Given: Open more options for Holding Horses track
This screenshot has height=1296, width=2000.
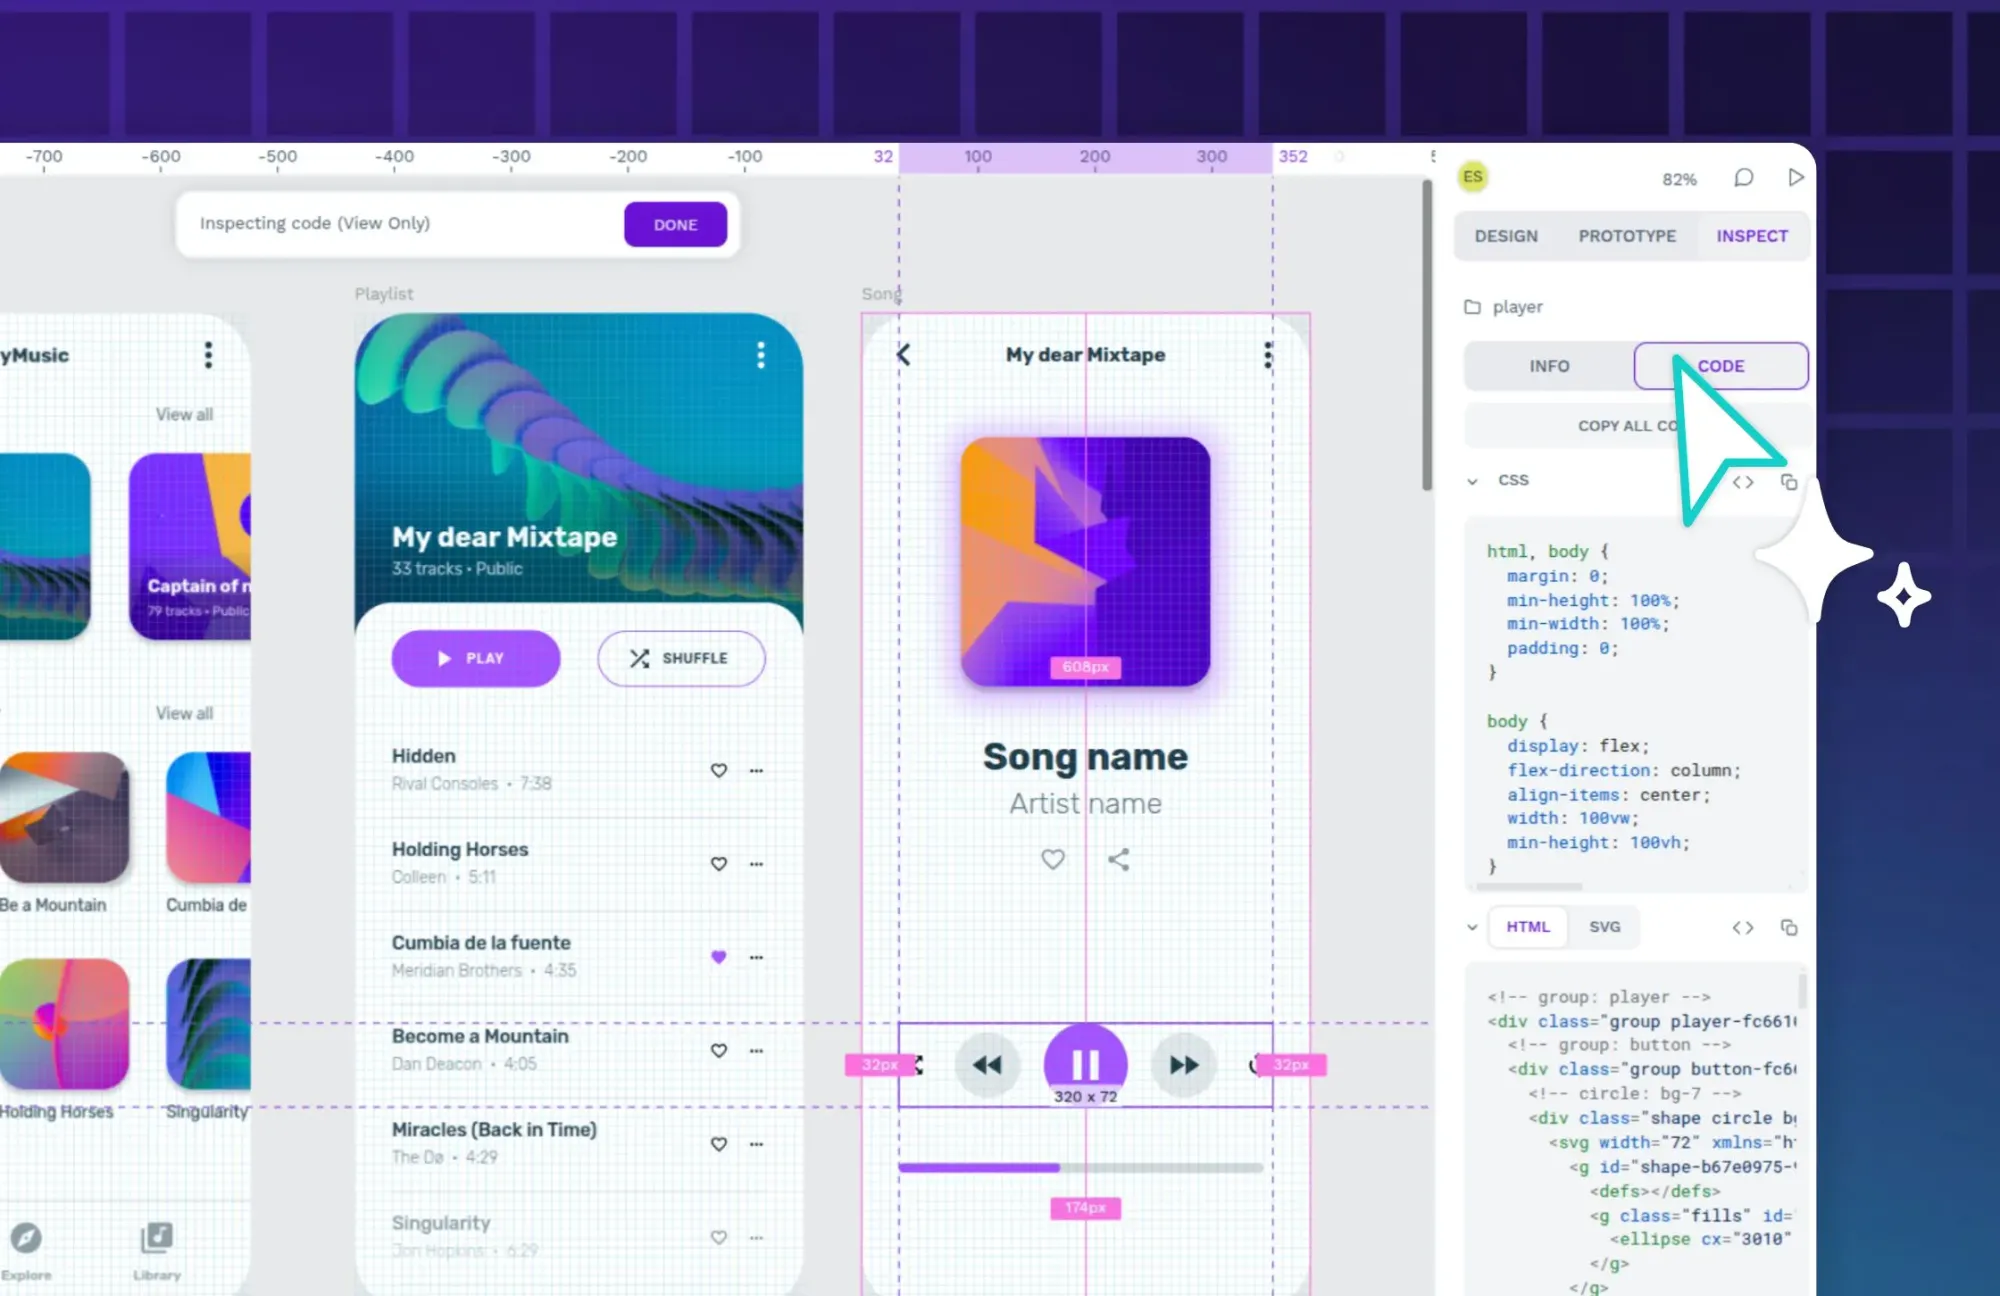Looking at the screenshot, I should pyautogui.click(x=756, y=864).
